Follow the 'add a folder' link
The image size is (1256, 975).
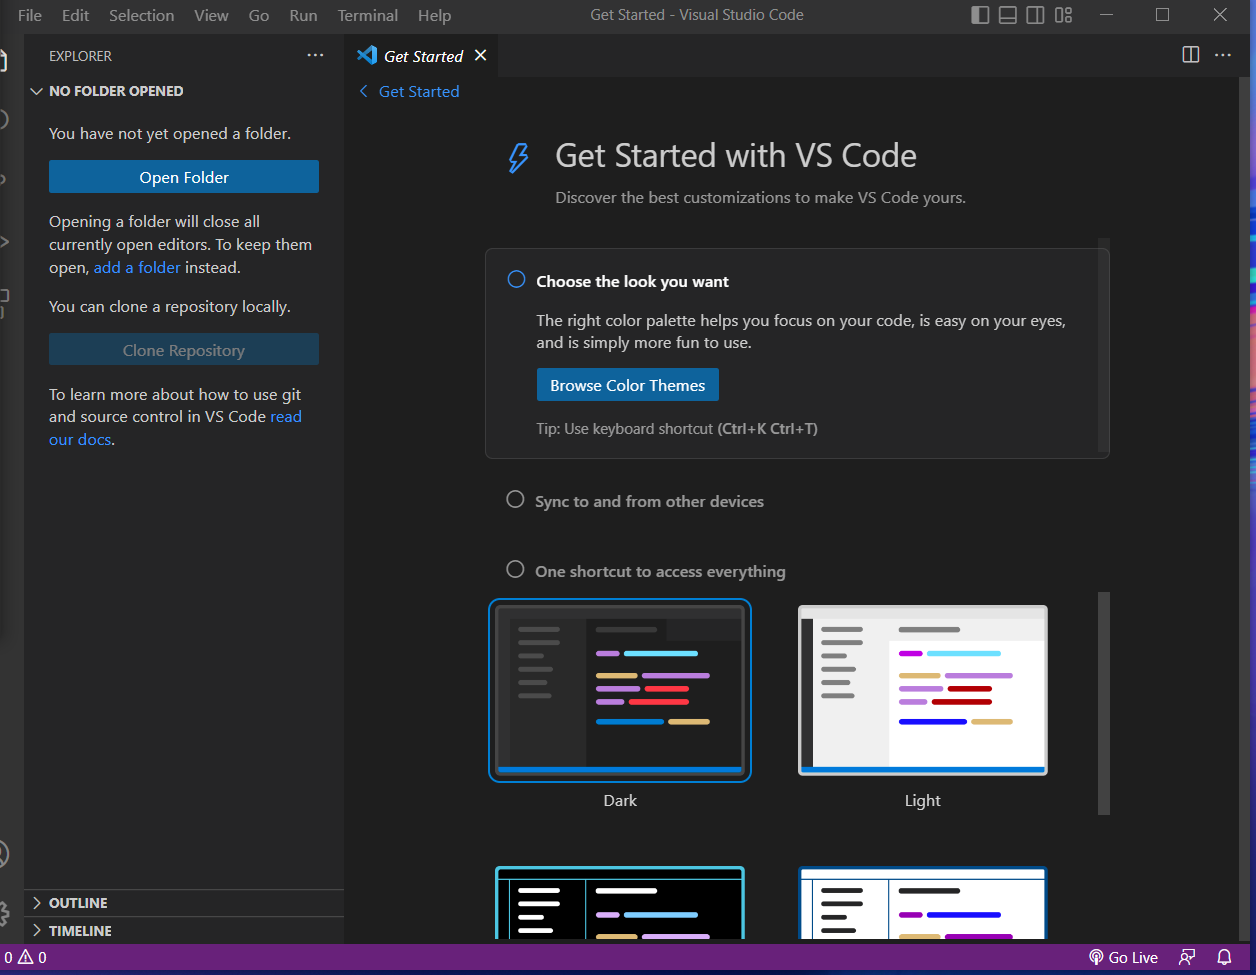coord(137,267)
